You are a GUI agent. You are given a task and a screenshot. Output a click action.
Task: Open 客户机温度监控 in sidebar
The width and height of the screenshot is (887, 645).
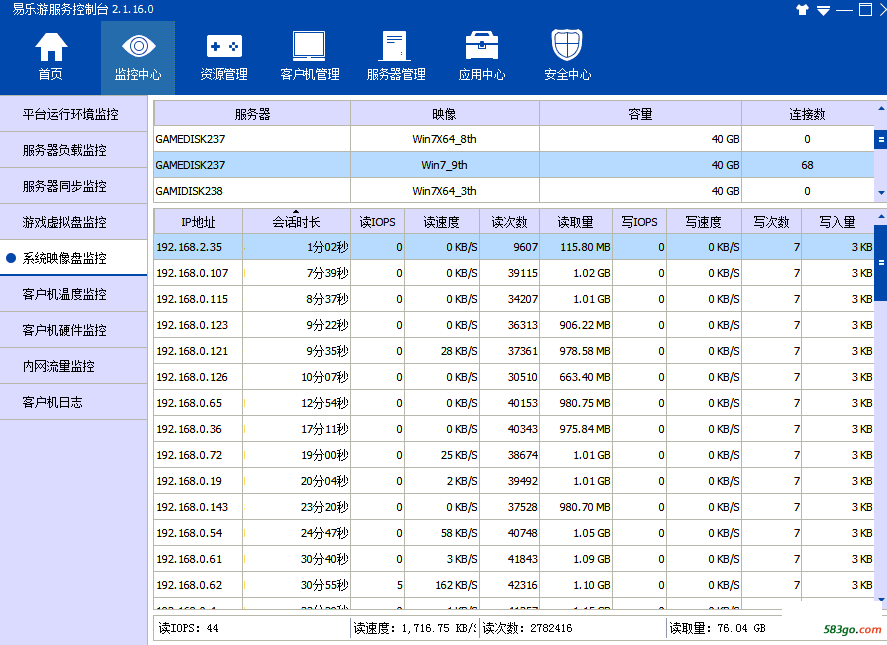tap(74, 294)
